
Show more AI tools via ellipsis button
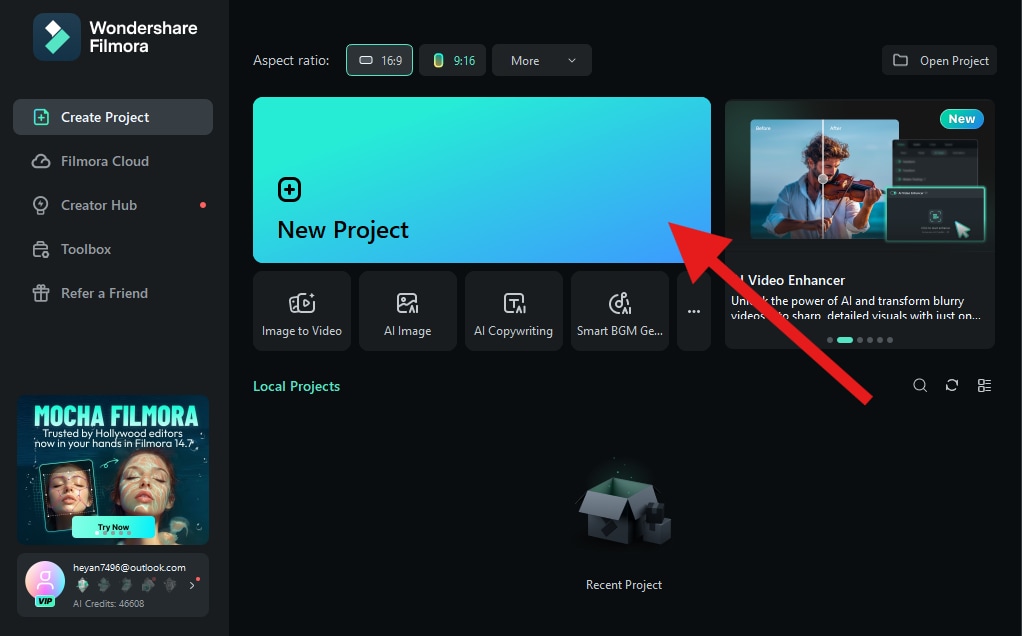pyautogui.click(x=694, y=311)
